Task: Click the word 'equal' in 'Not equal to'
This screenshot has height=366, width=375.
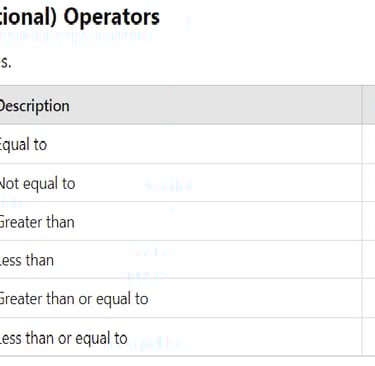Action: coord(40,184)
